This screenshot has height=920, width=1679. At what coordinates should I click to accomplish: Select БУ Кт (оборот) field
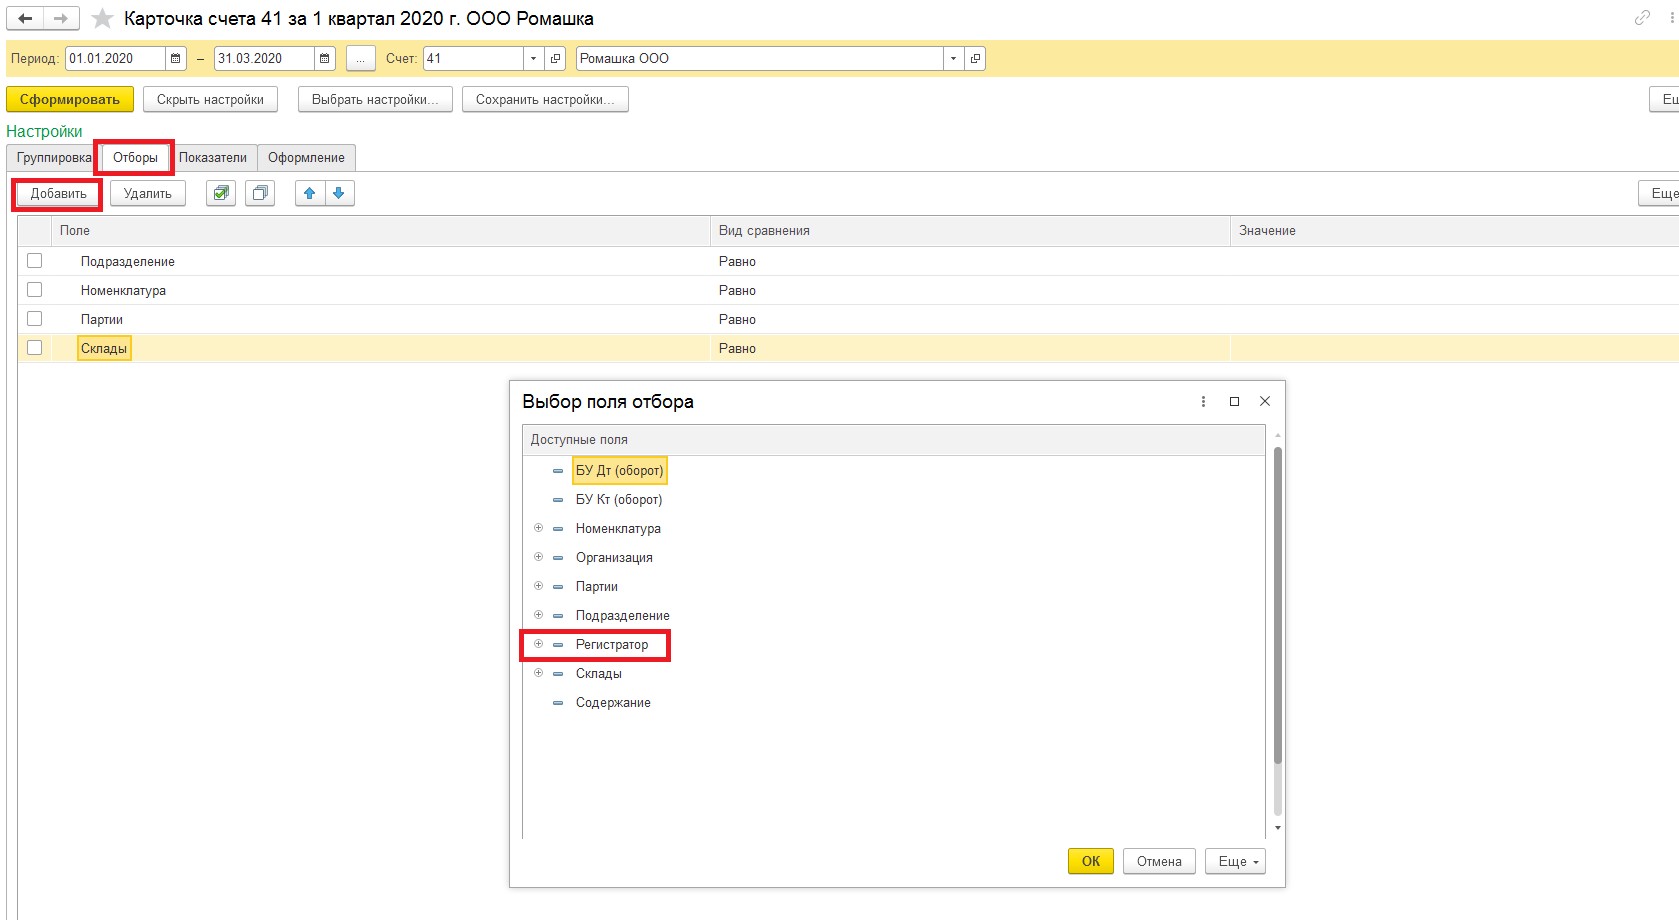tap(619, 499)
